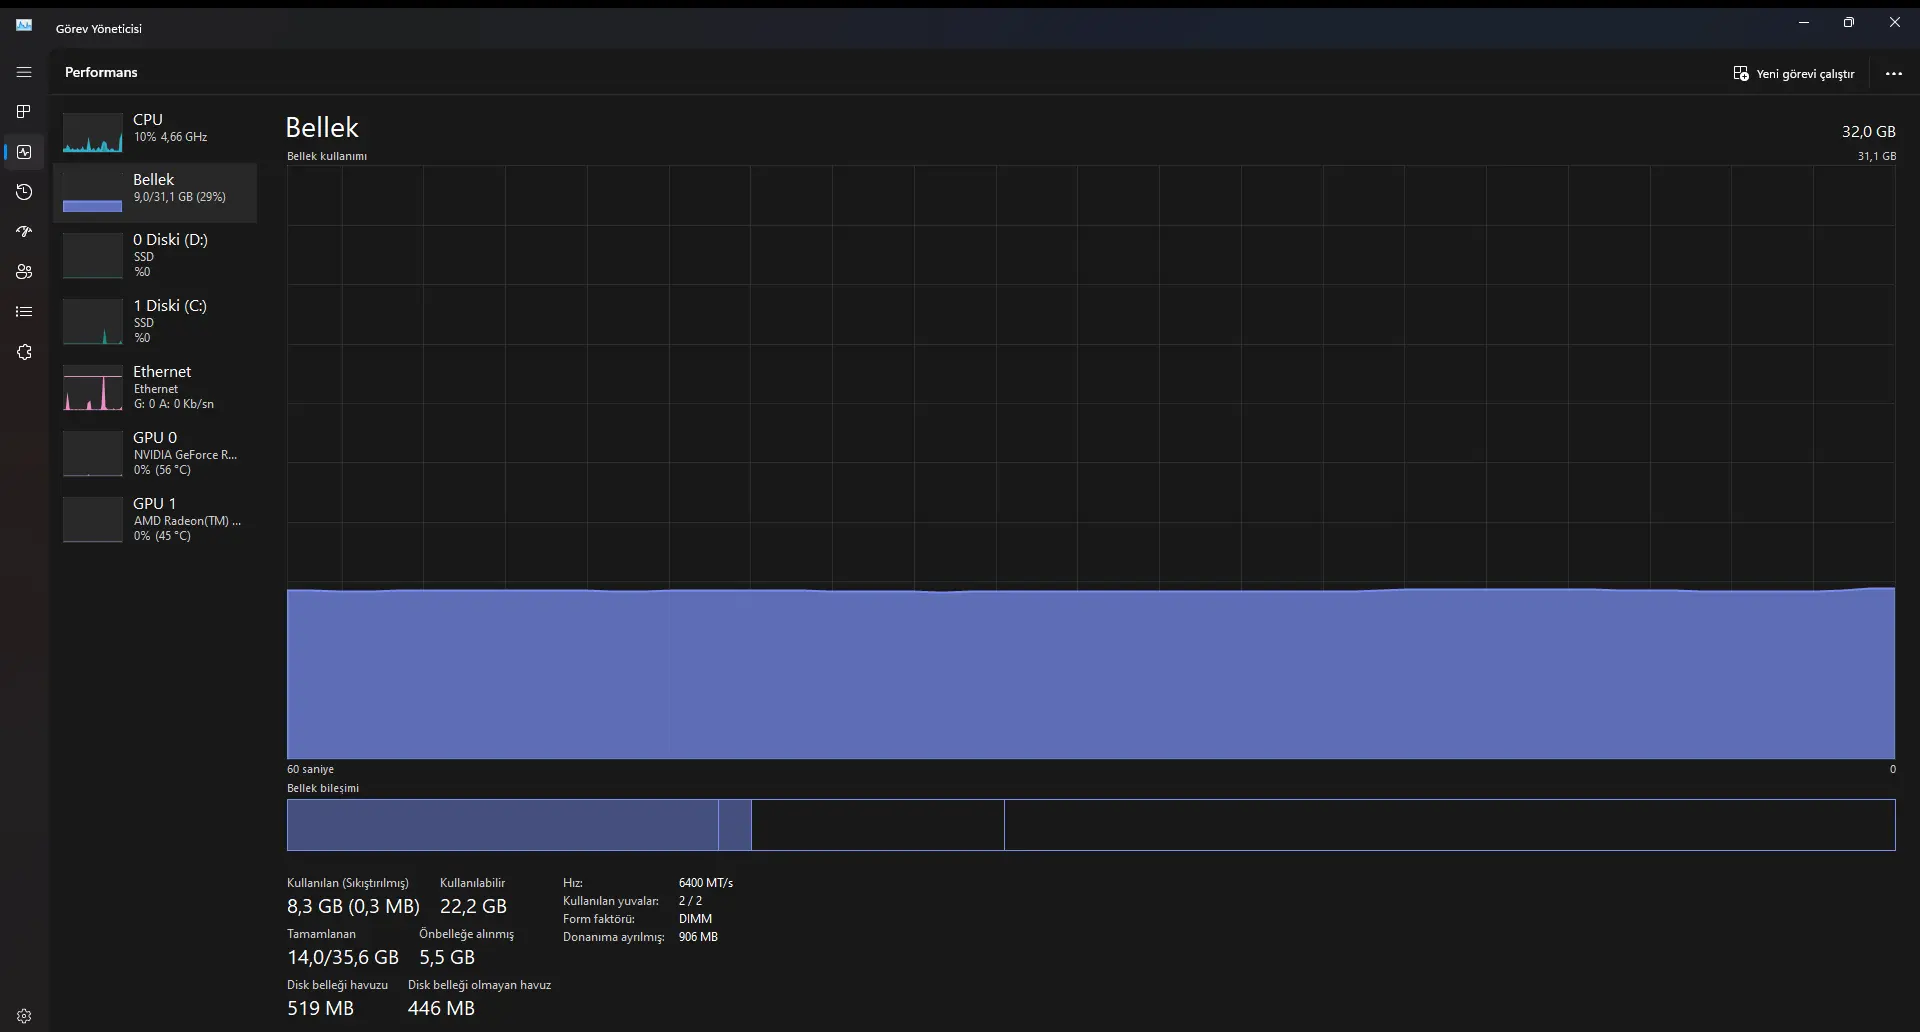Open Startup apps page icon

[24, 232]
